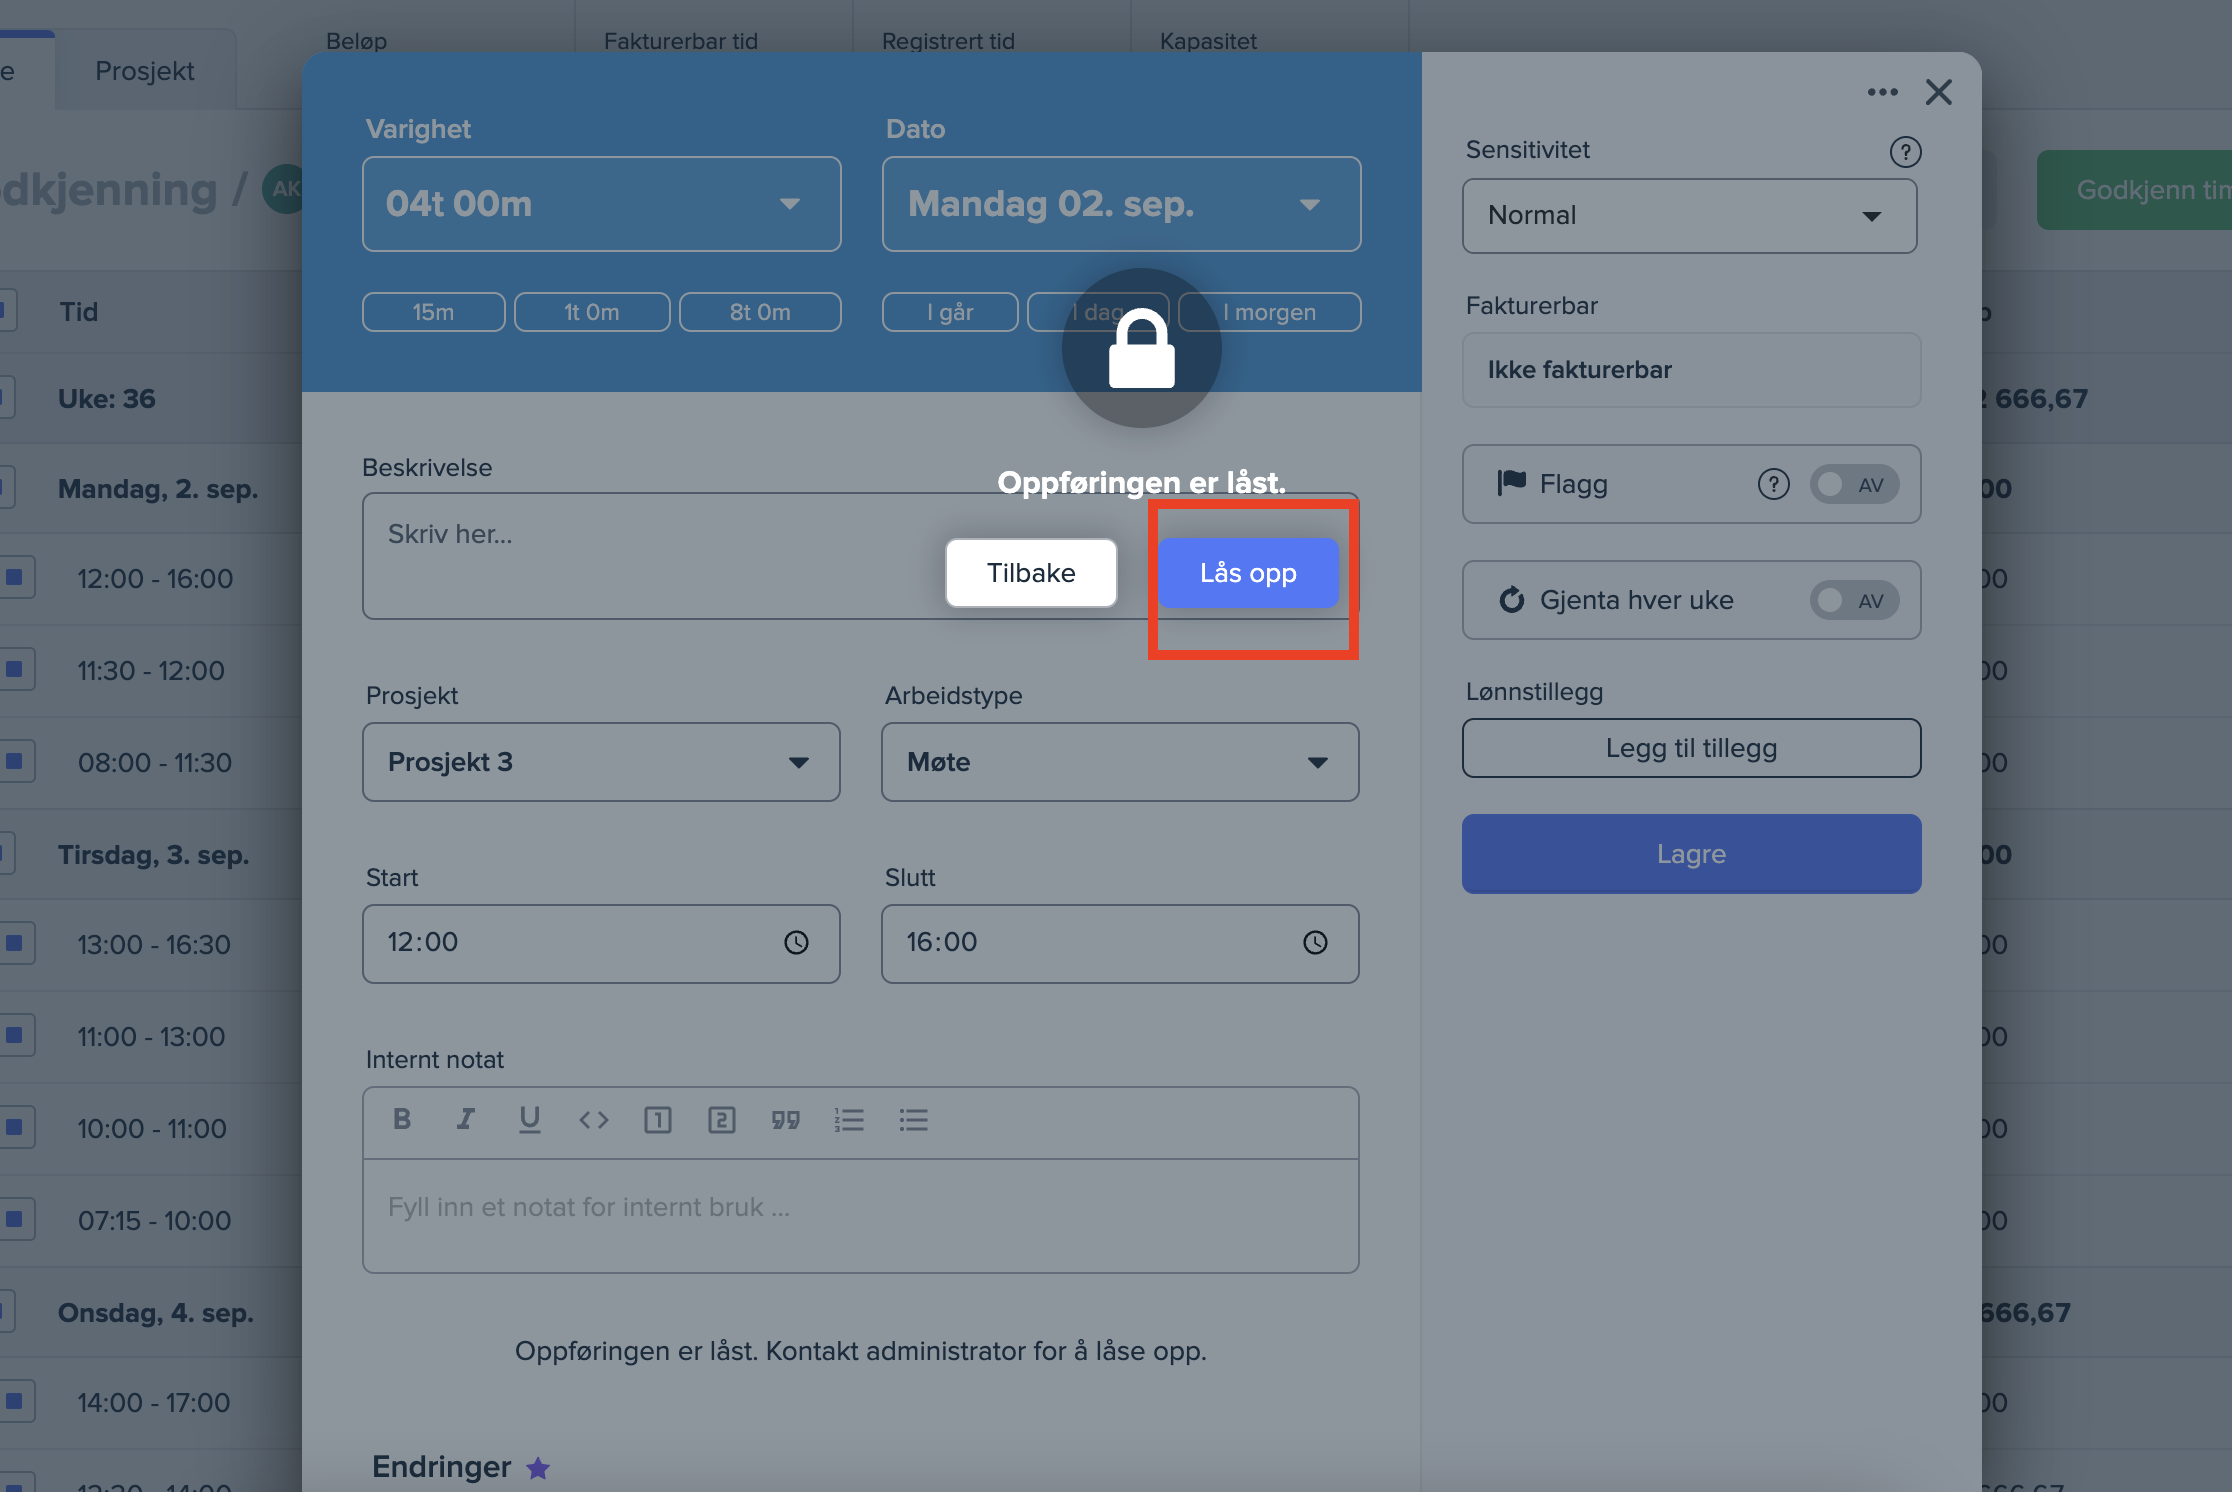The image size is (2232, 1492).
Task: Insert numbered list in Internt notat
Action: (x=849, y=1119)
